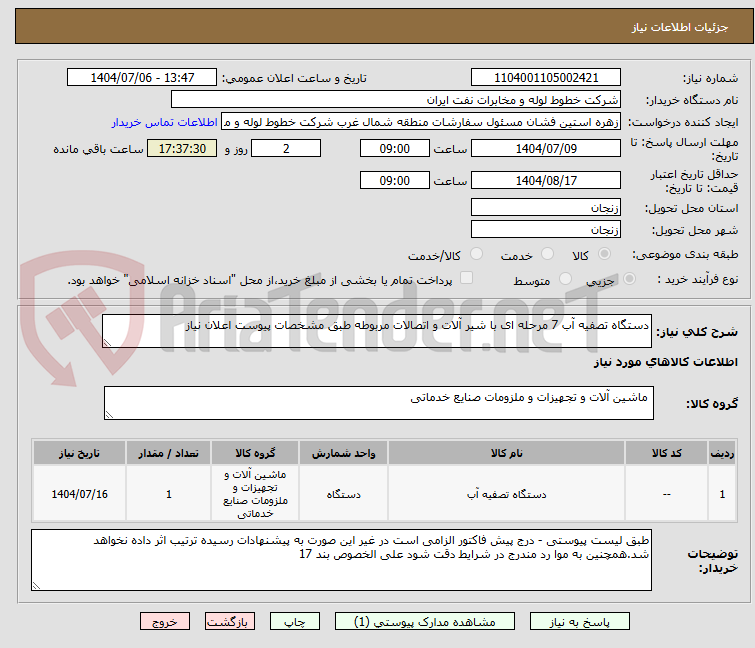
Task: Click the 'گروه کالا' text box
Action: click(379, 403)
